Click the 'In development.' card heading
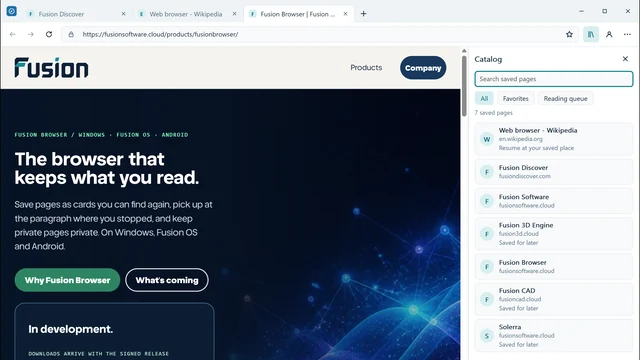 (x=71, y=329)
